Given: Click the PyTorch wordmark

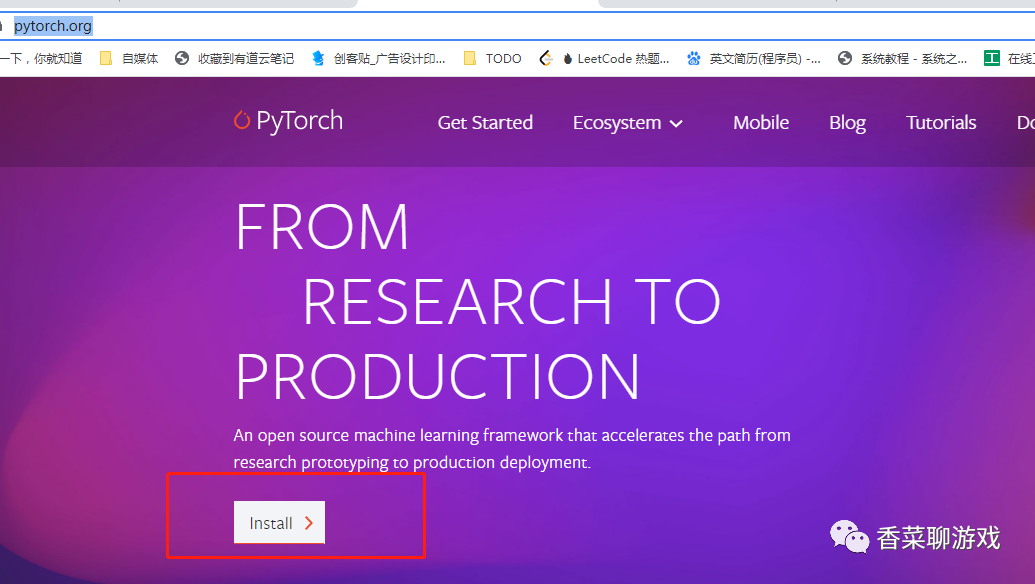Looking at the screenshot, I should coord(300,121).
